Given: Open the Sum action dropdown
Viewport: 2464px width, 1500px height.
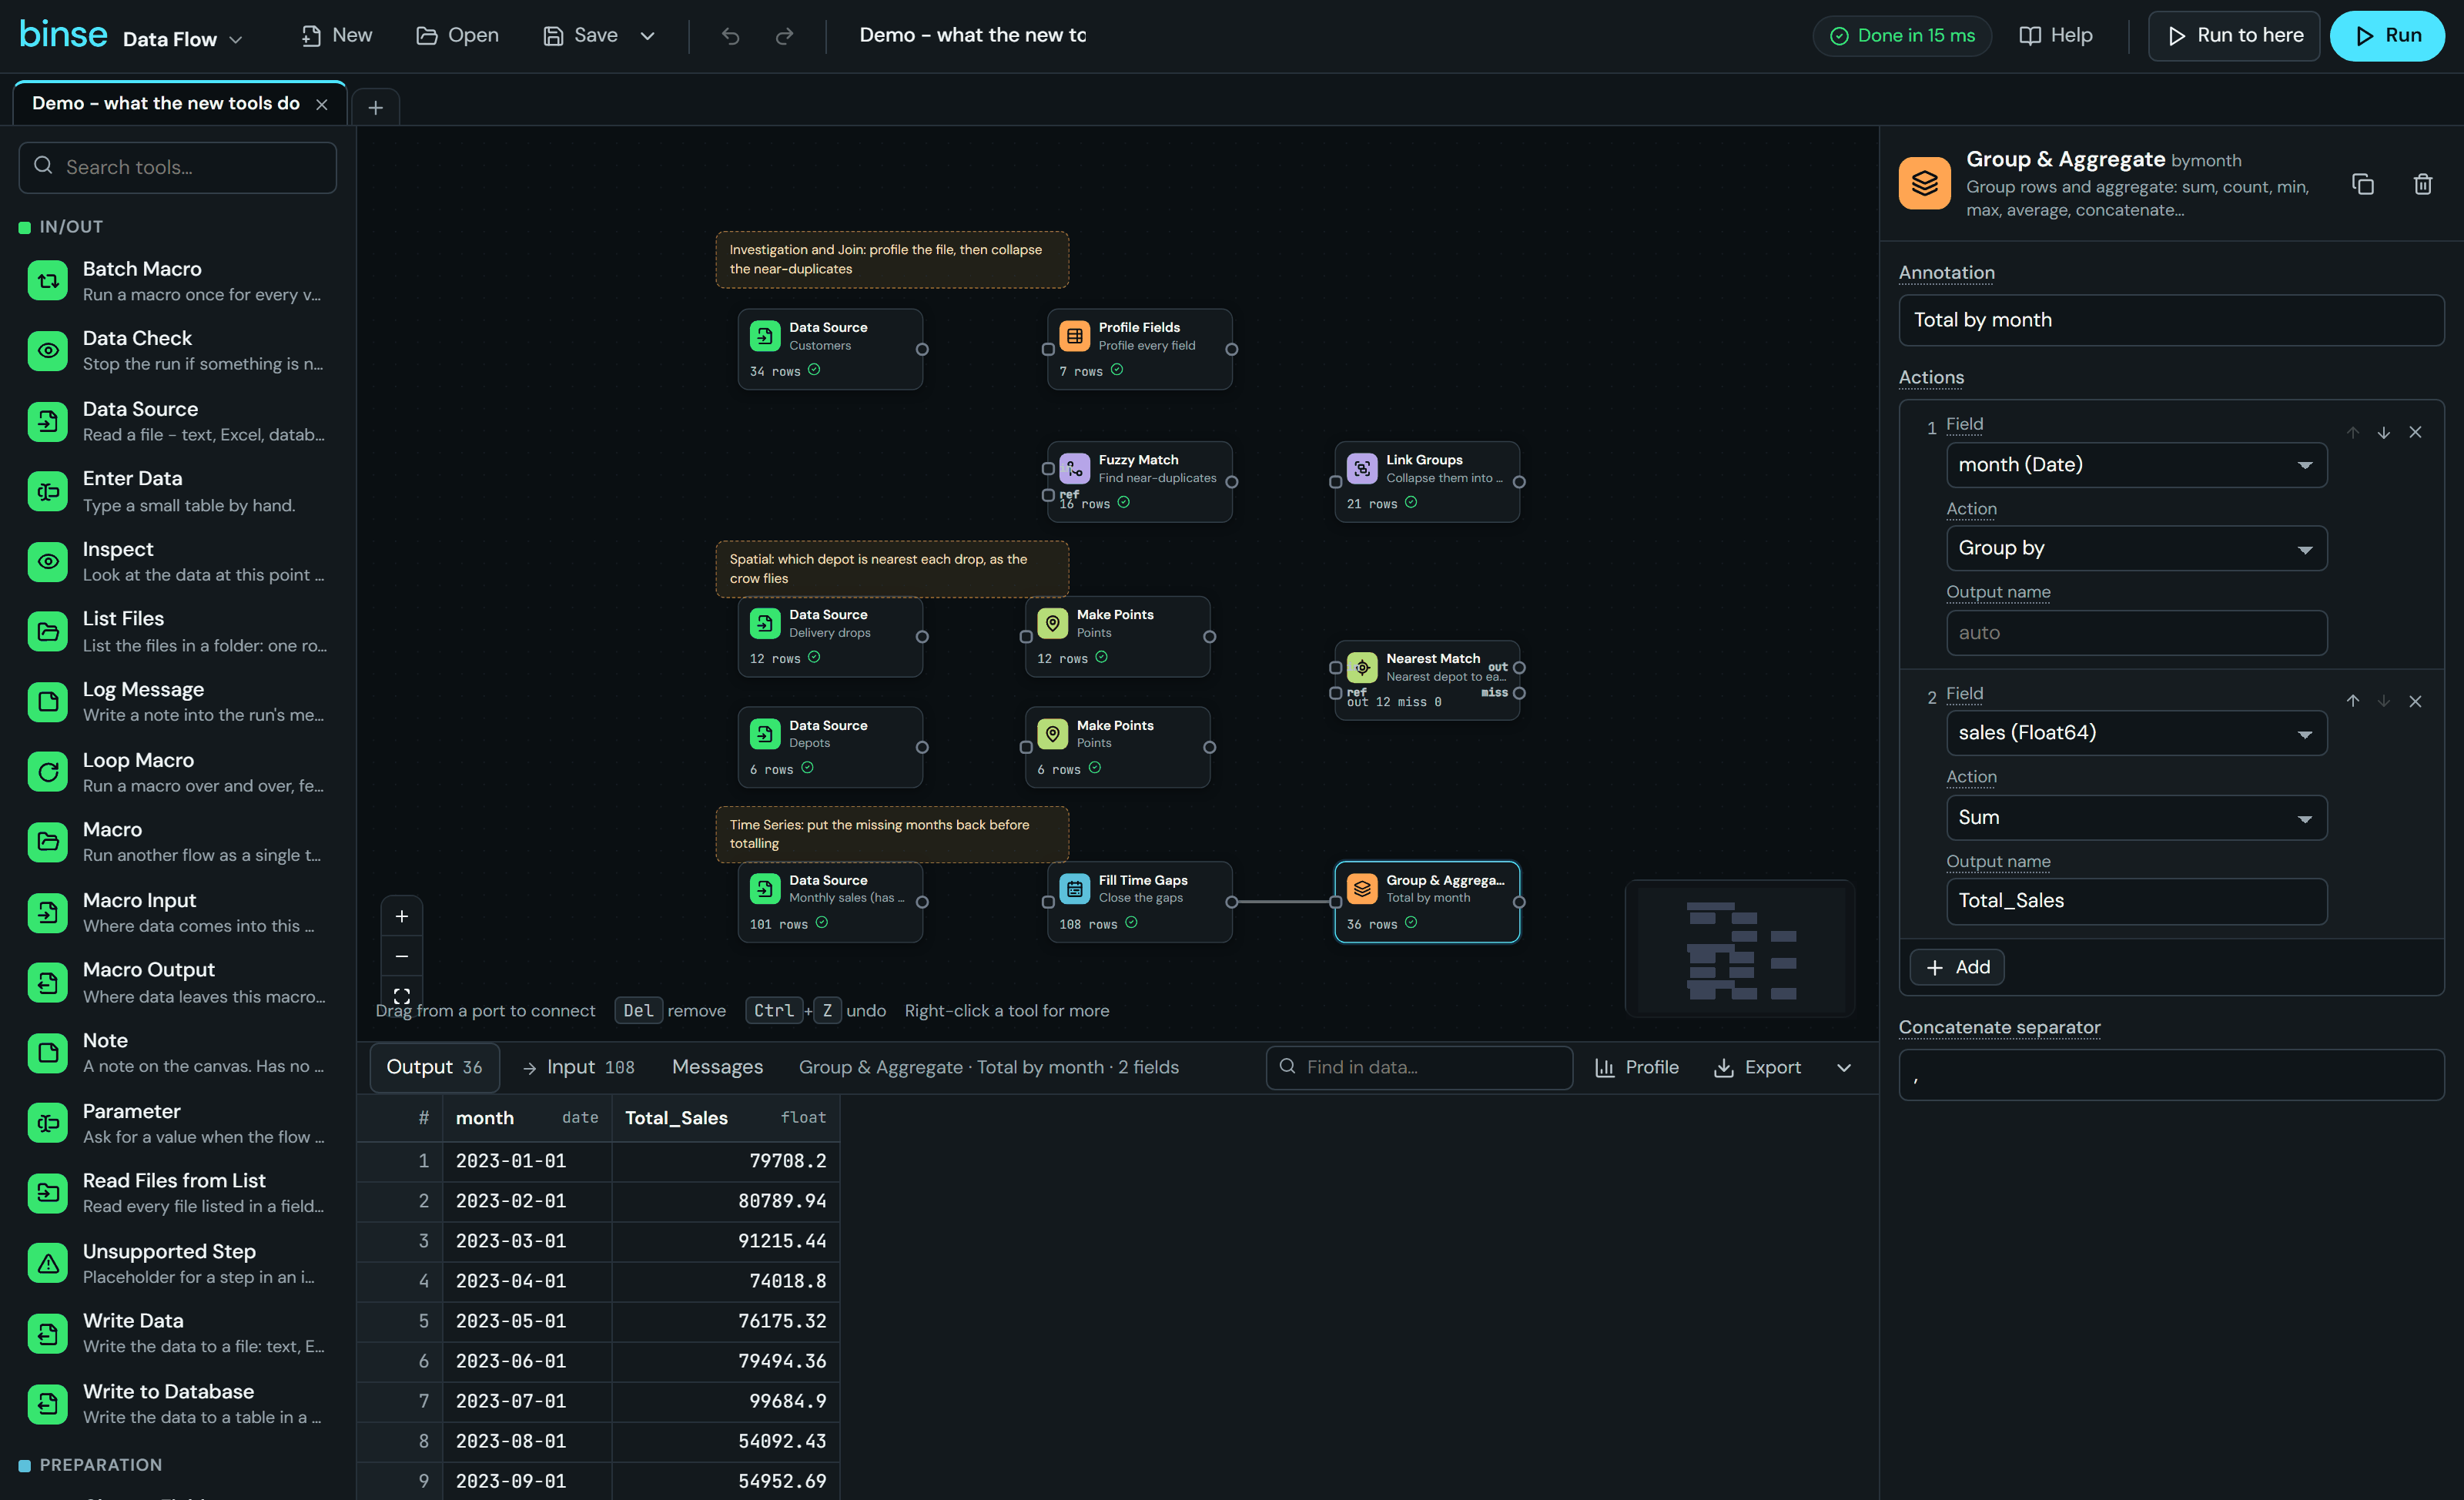Looking at the screenshot, I should tap(2136, 818).
